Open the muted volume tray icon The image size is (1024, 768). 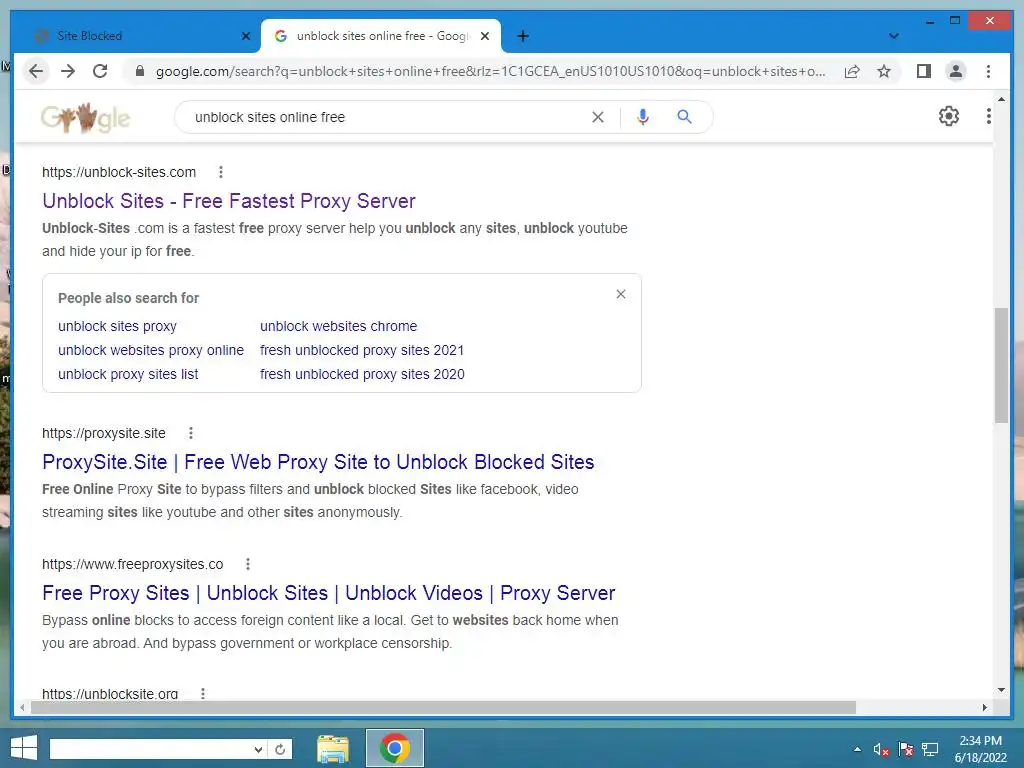click(881, 749)
